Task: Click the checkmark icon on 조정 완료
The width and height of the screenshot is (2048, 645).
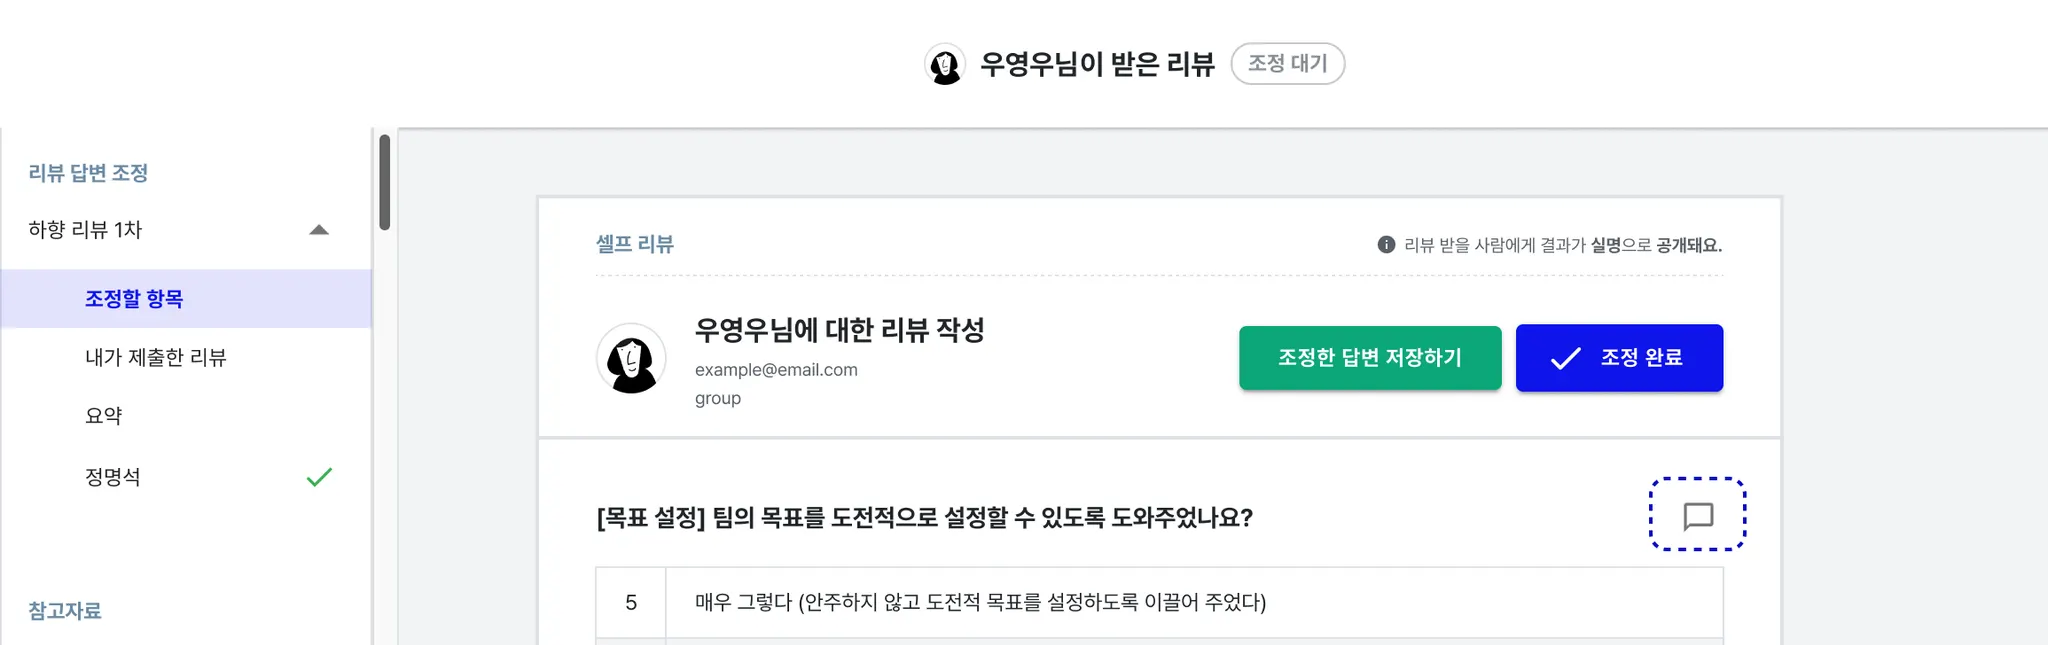Action: [1565, 358]
